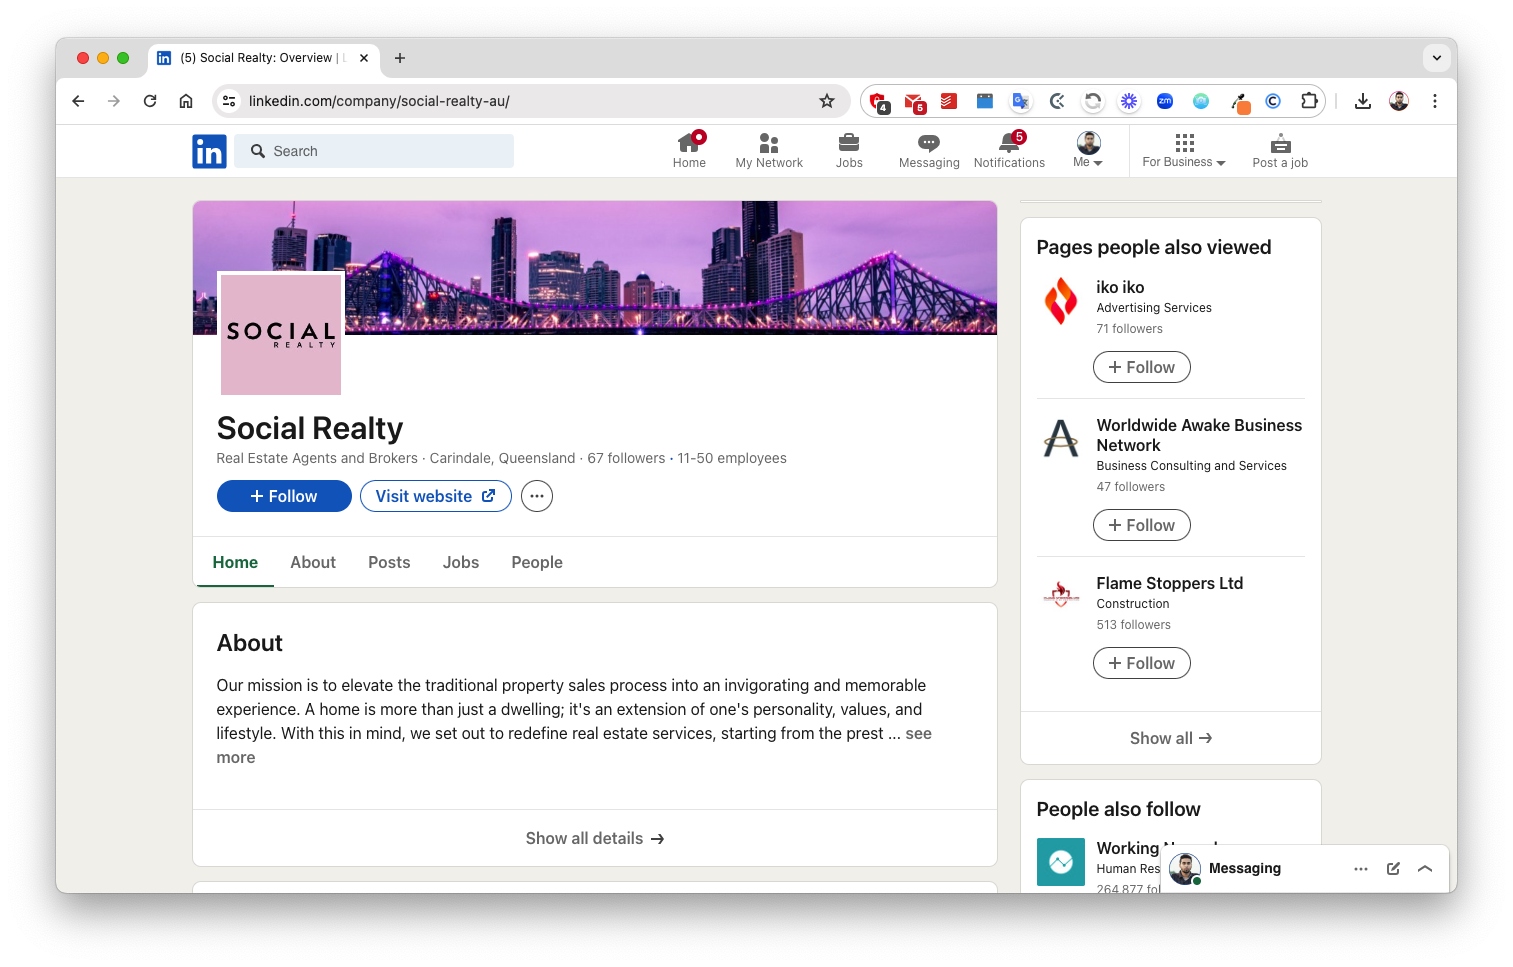
Task: Click the browser address bar
Action: (x=530, y=101)
